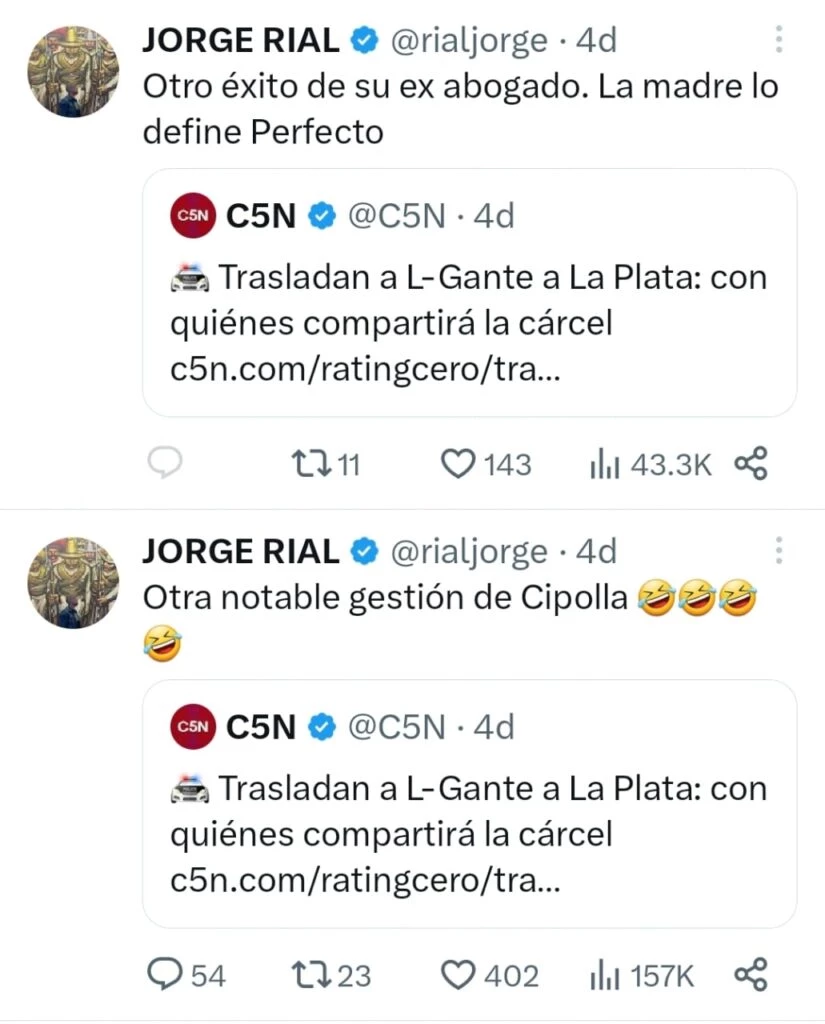Retweet the Cipolla tweet with 23 retweets
Viewport: 825px width, 1024px height.
tap(304, 975)
